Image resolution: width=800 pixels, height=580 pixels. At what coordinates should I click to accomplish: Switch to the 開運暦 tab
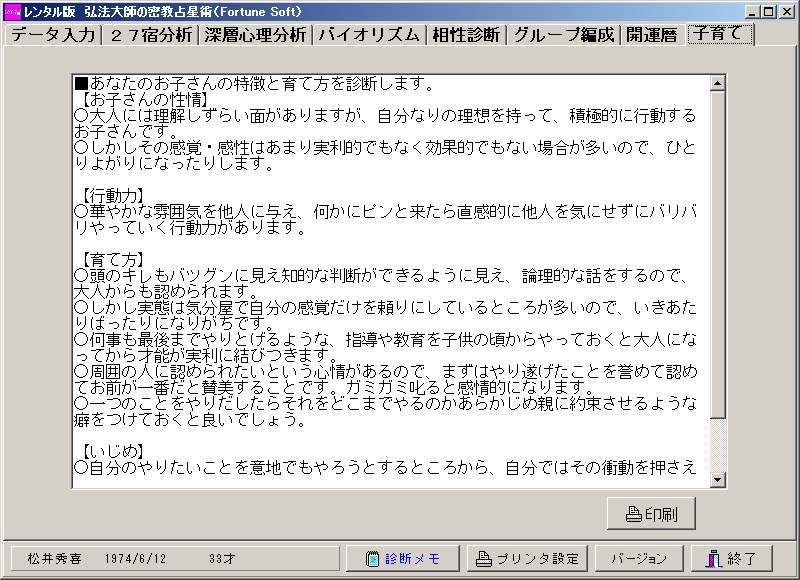click(x=652, y=35)
